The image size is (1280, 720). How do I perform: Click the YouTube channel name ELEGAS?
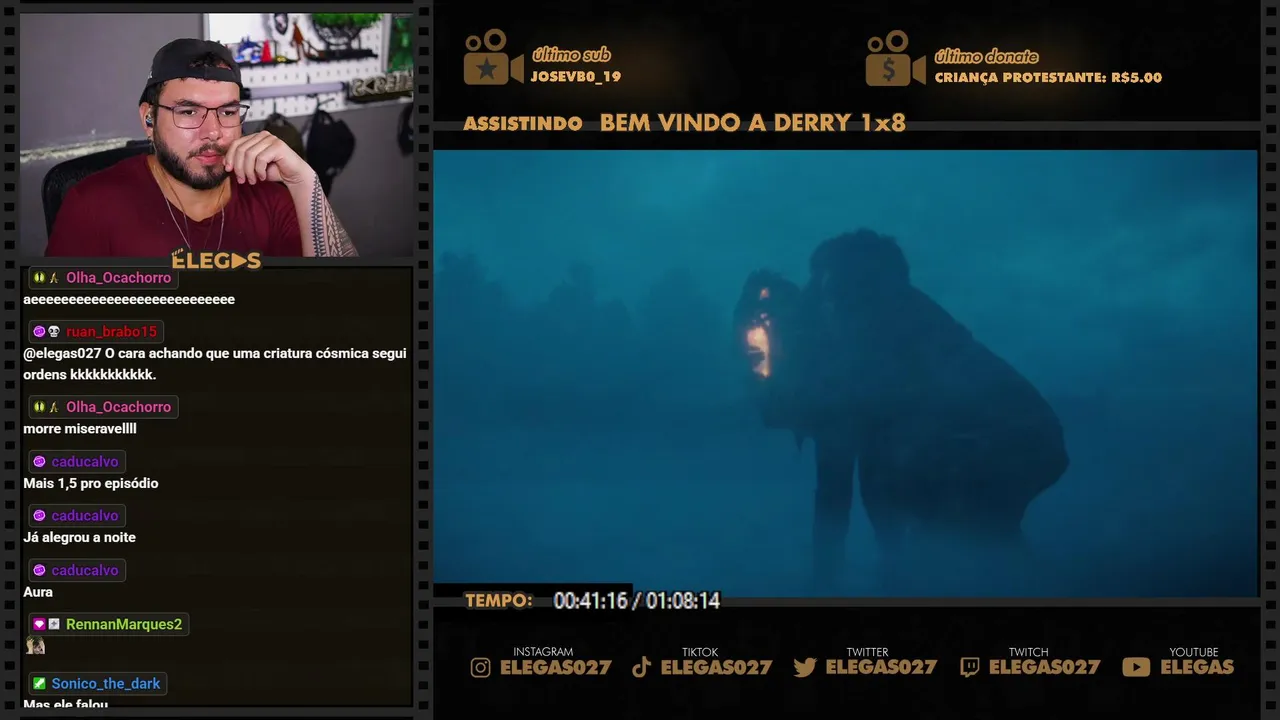pos(1197,668)
